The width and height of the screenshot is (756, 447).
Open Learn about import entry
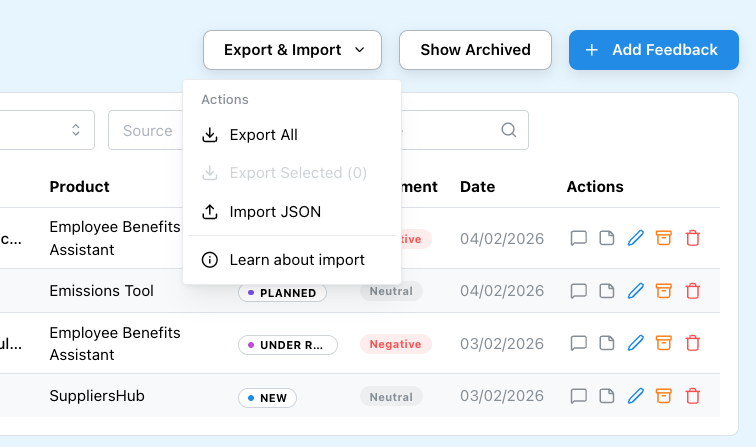(x=296, y=260)
